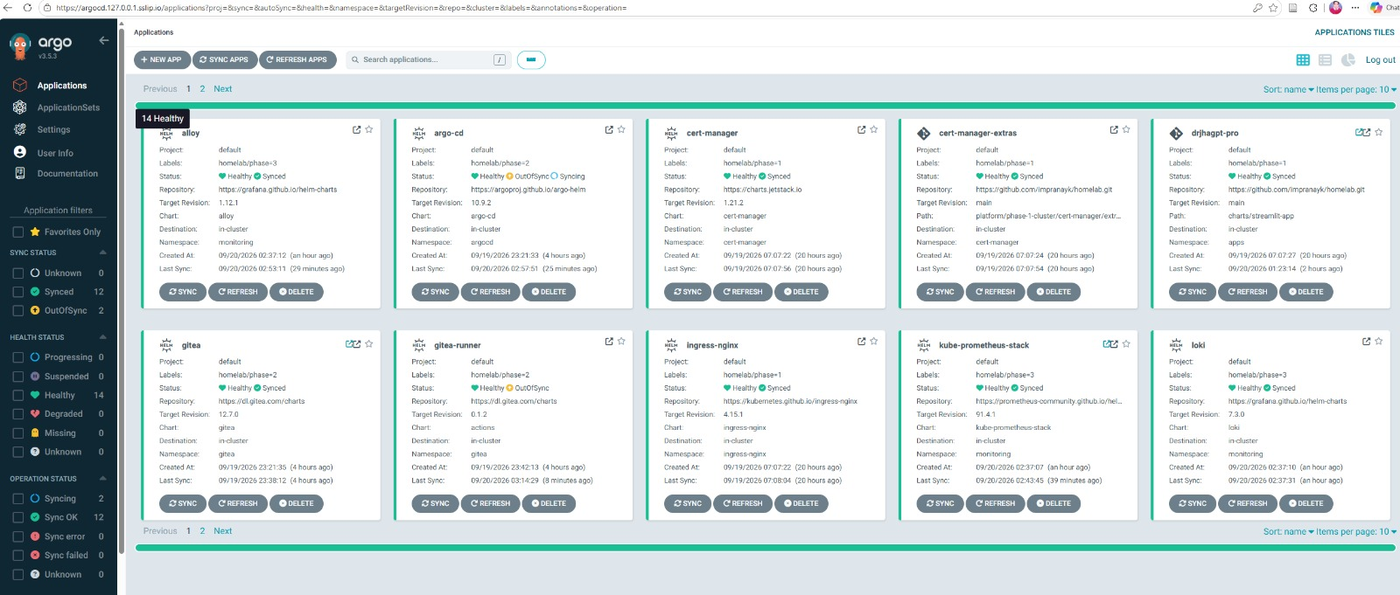Delete the kube-prometheus-stack application
1400x595 pixels.
pyautogui.click(x=1053, y=504)
